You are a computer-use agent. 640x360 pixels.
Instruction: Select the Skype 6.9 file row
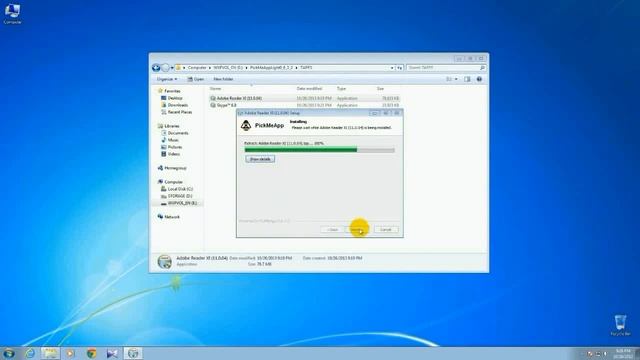click(x=304, y=105)
